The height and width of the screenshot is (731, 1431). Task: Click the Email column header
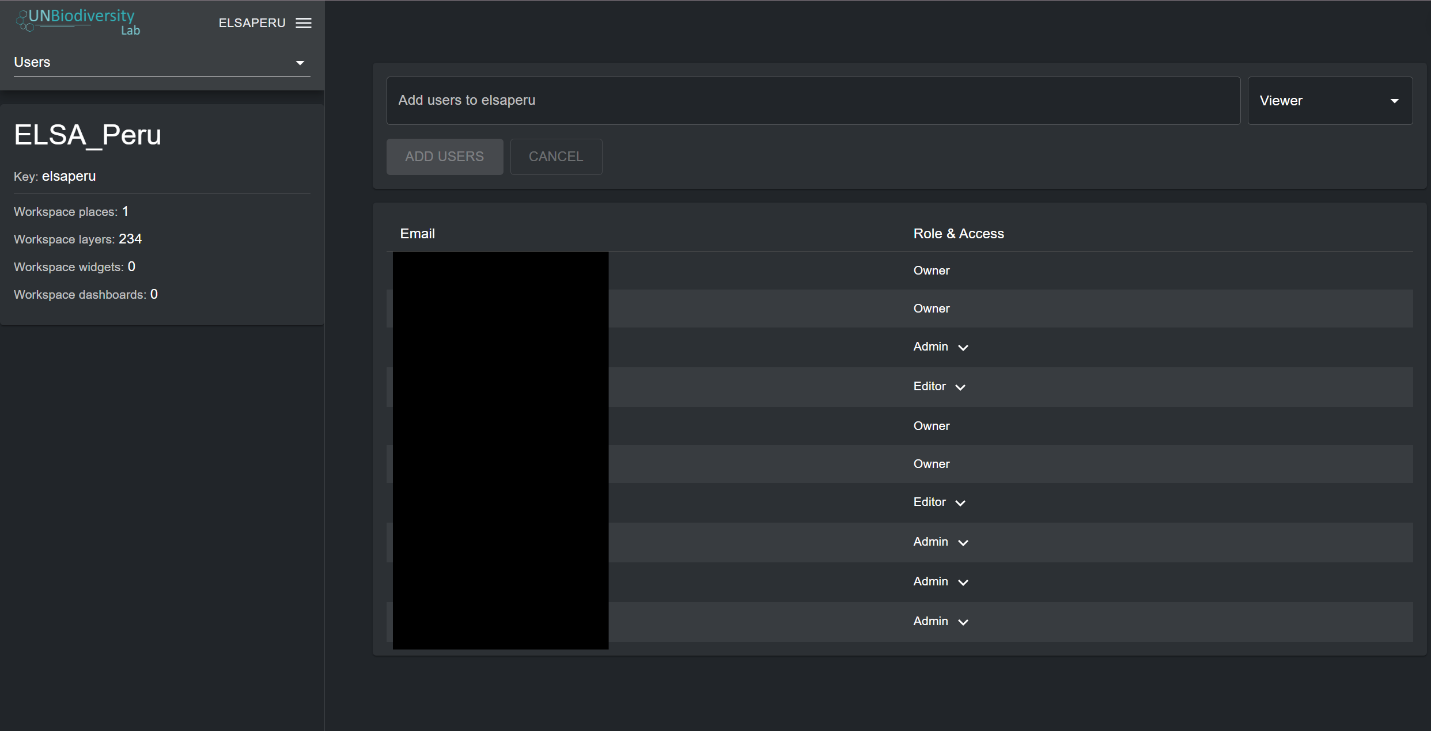(417, 234)
